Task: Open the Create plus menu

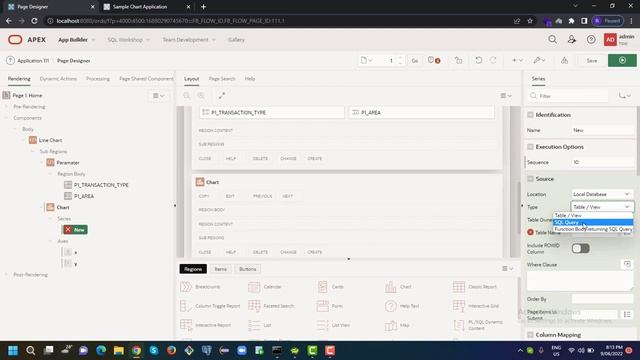Action: pyautogui.click(x=517, y=60)
